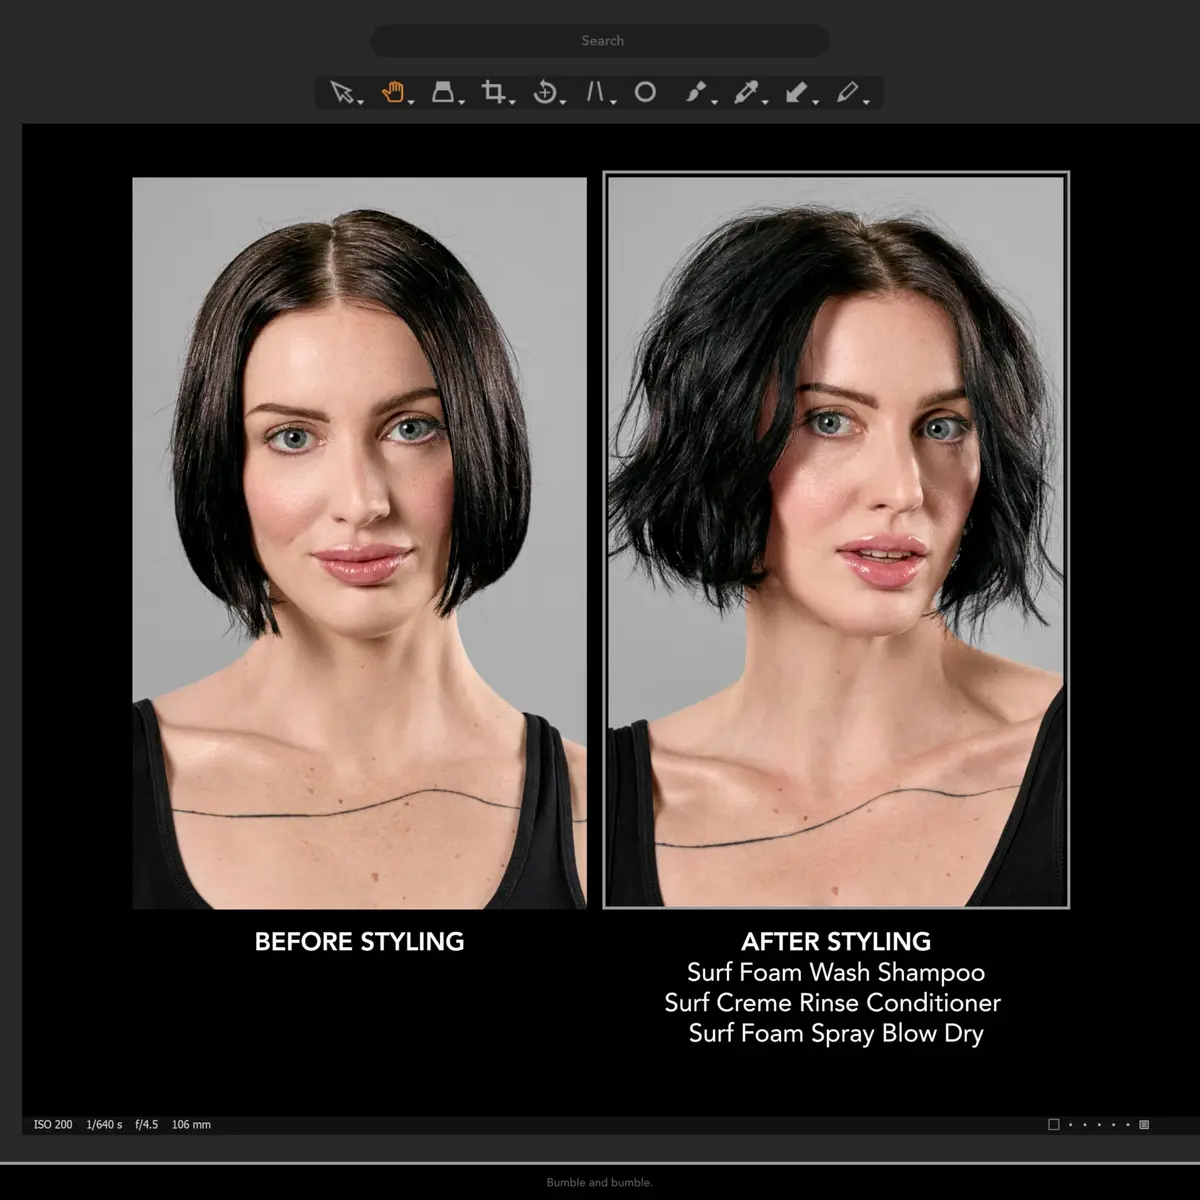
Task: Toggle the square color tag box
Action: coord(1053,1125)
